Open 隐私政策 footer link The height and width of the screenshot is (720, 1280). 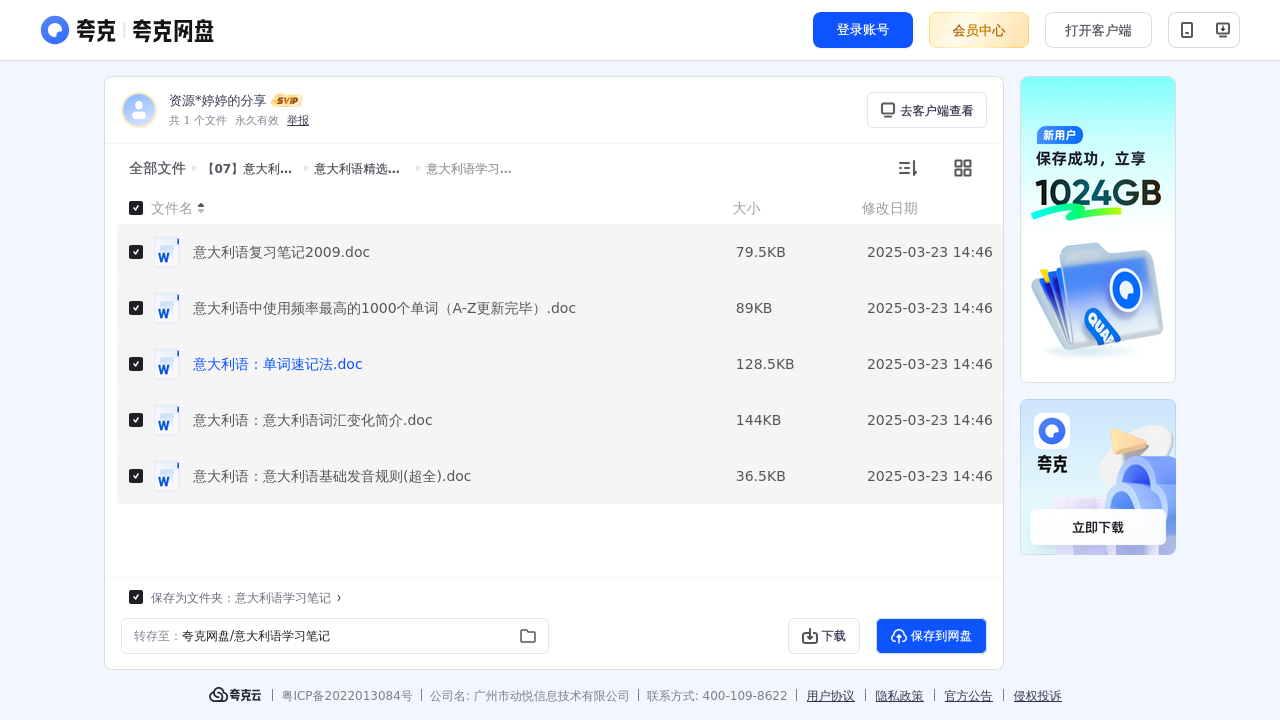point(900,696)
